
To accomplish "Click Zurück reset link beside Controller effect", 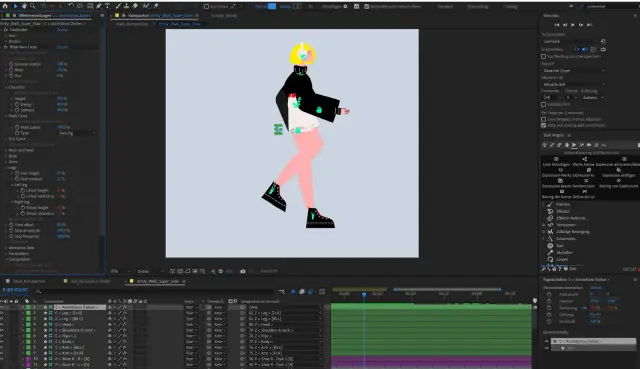I will 62,30.
